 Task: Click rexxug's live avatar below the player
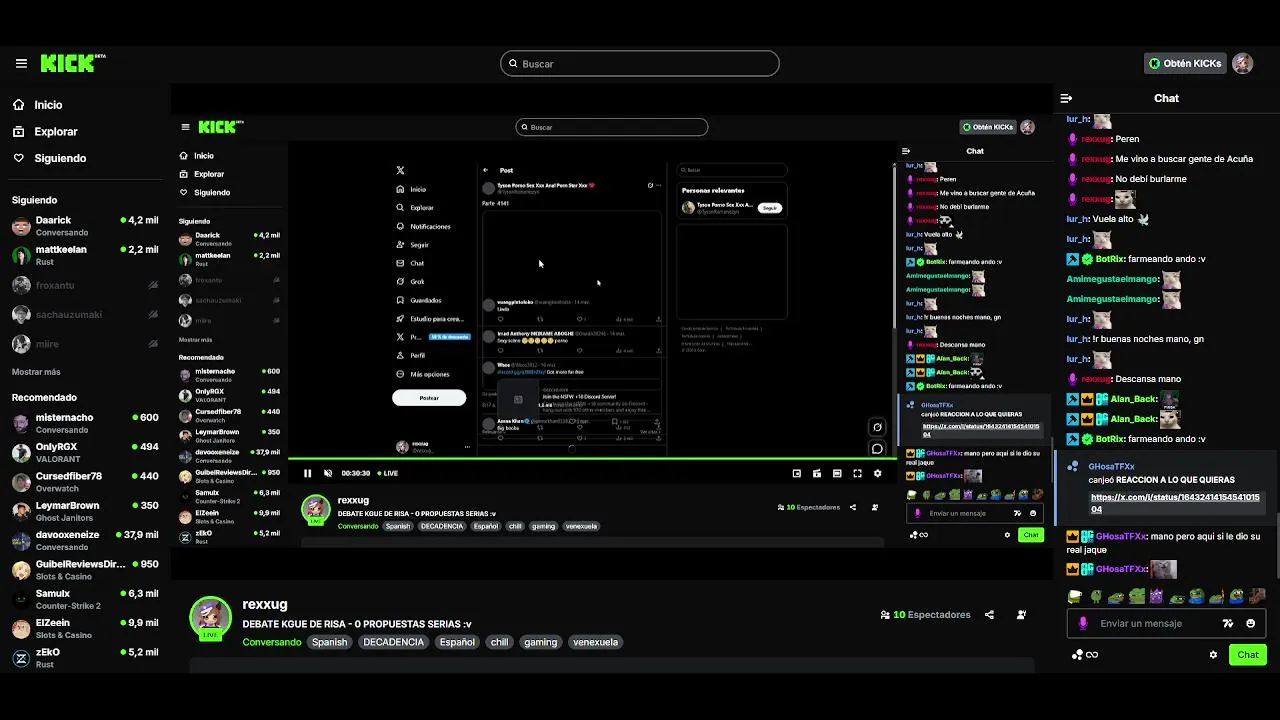(x=211, y=618)
